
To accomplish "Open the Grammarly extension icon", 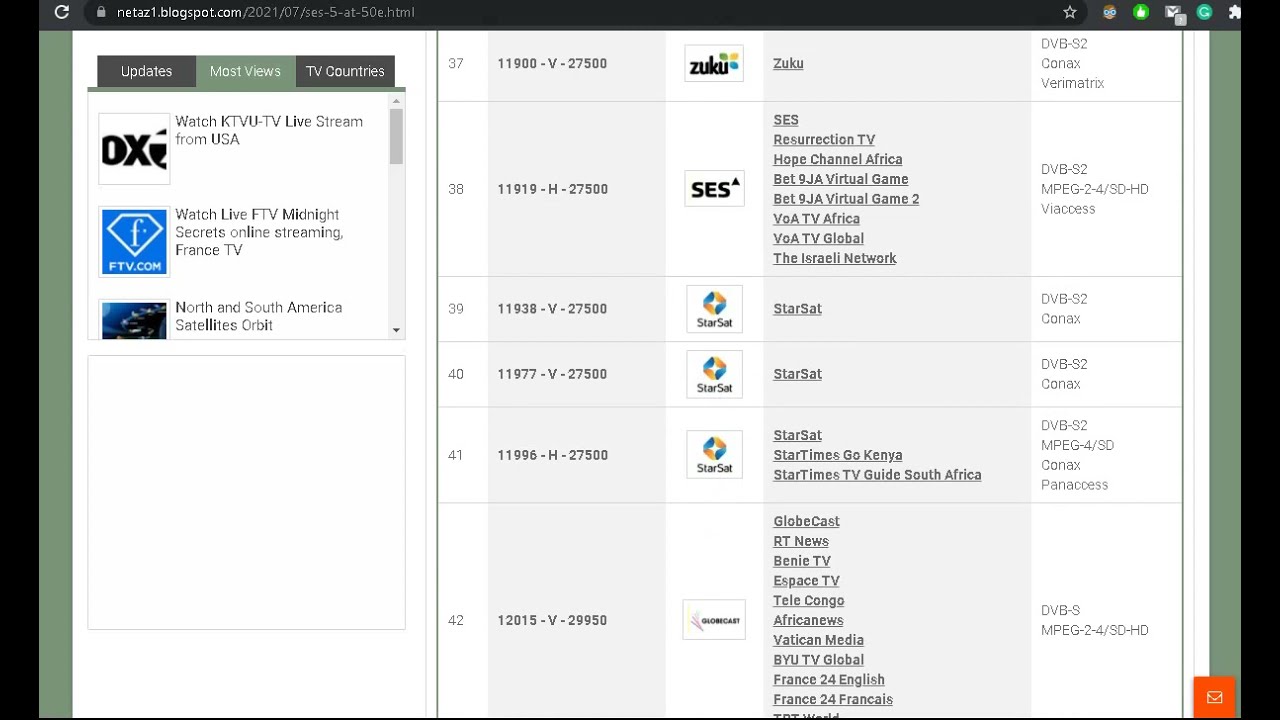I will pos(1205,12).
